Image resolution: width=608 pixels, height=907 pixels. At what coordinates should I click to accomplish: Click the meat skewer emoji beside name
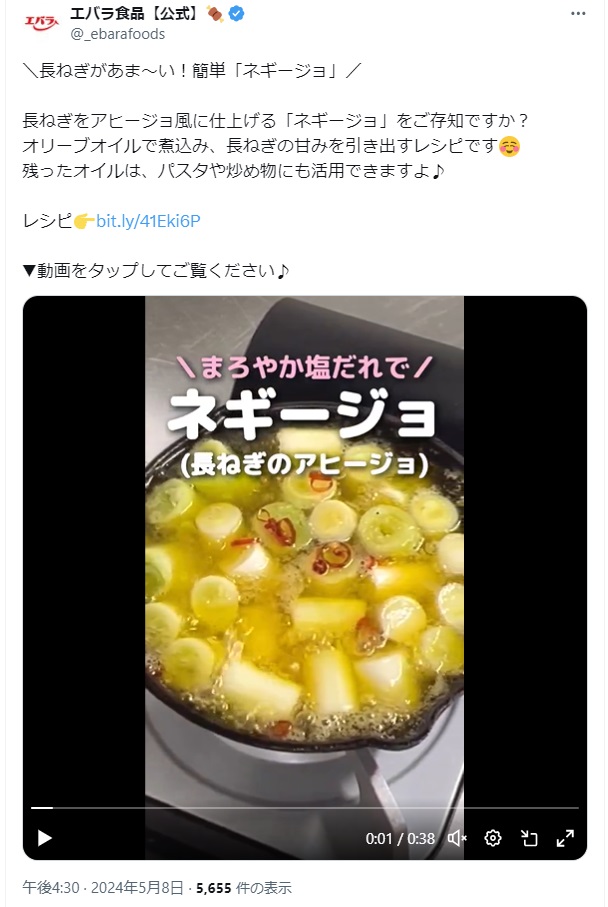coord(215,13)
